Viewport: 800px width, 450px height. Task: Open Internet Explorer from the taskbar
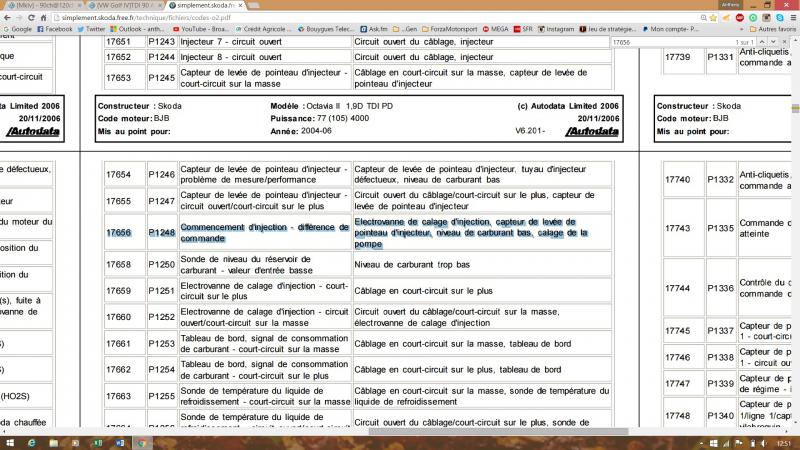click(32, 443)
